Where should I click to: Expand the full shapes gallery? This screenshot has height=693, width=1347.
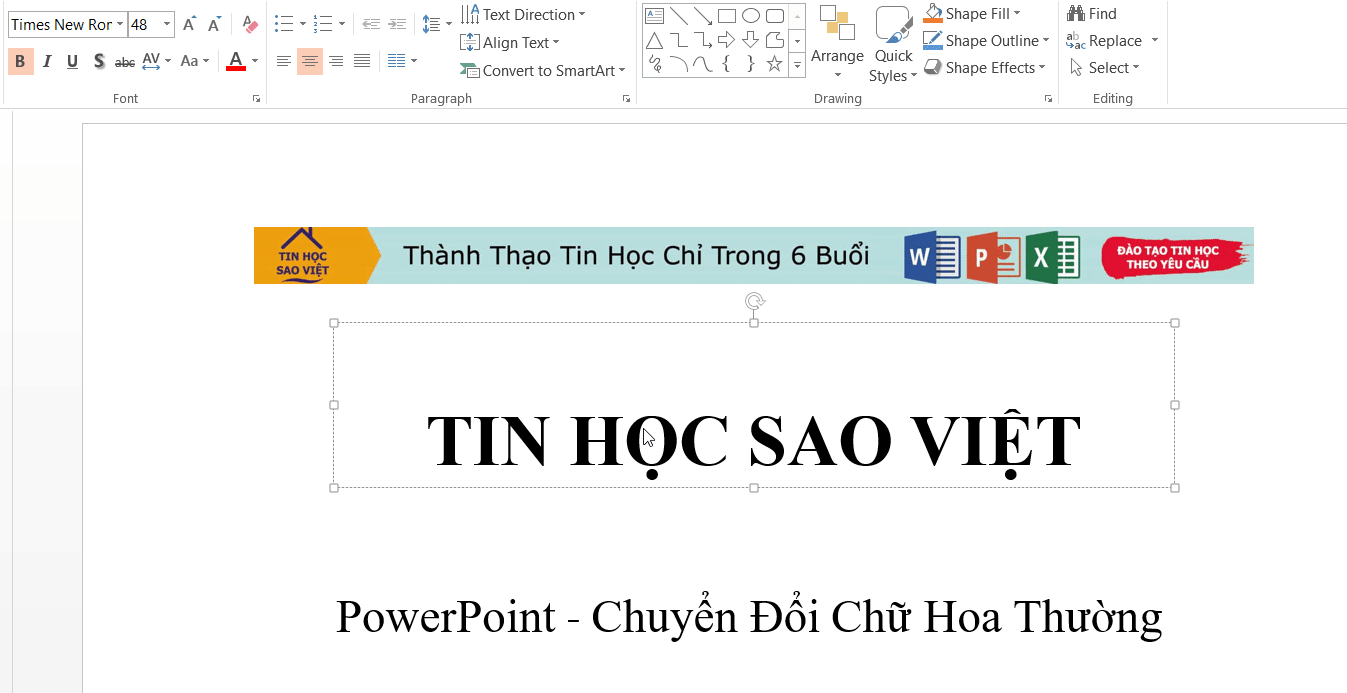click(797, 65)
